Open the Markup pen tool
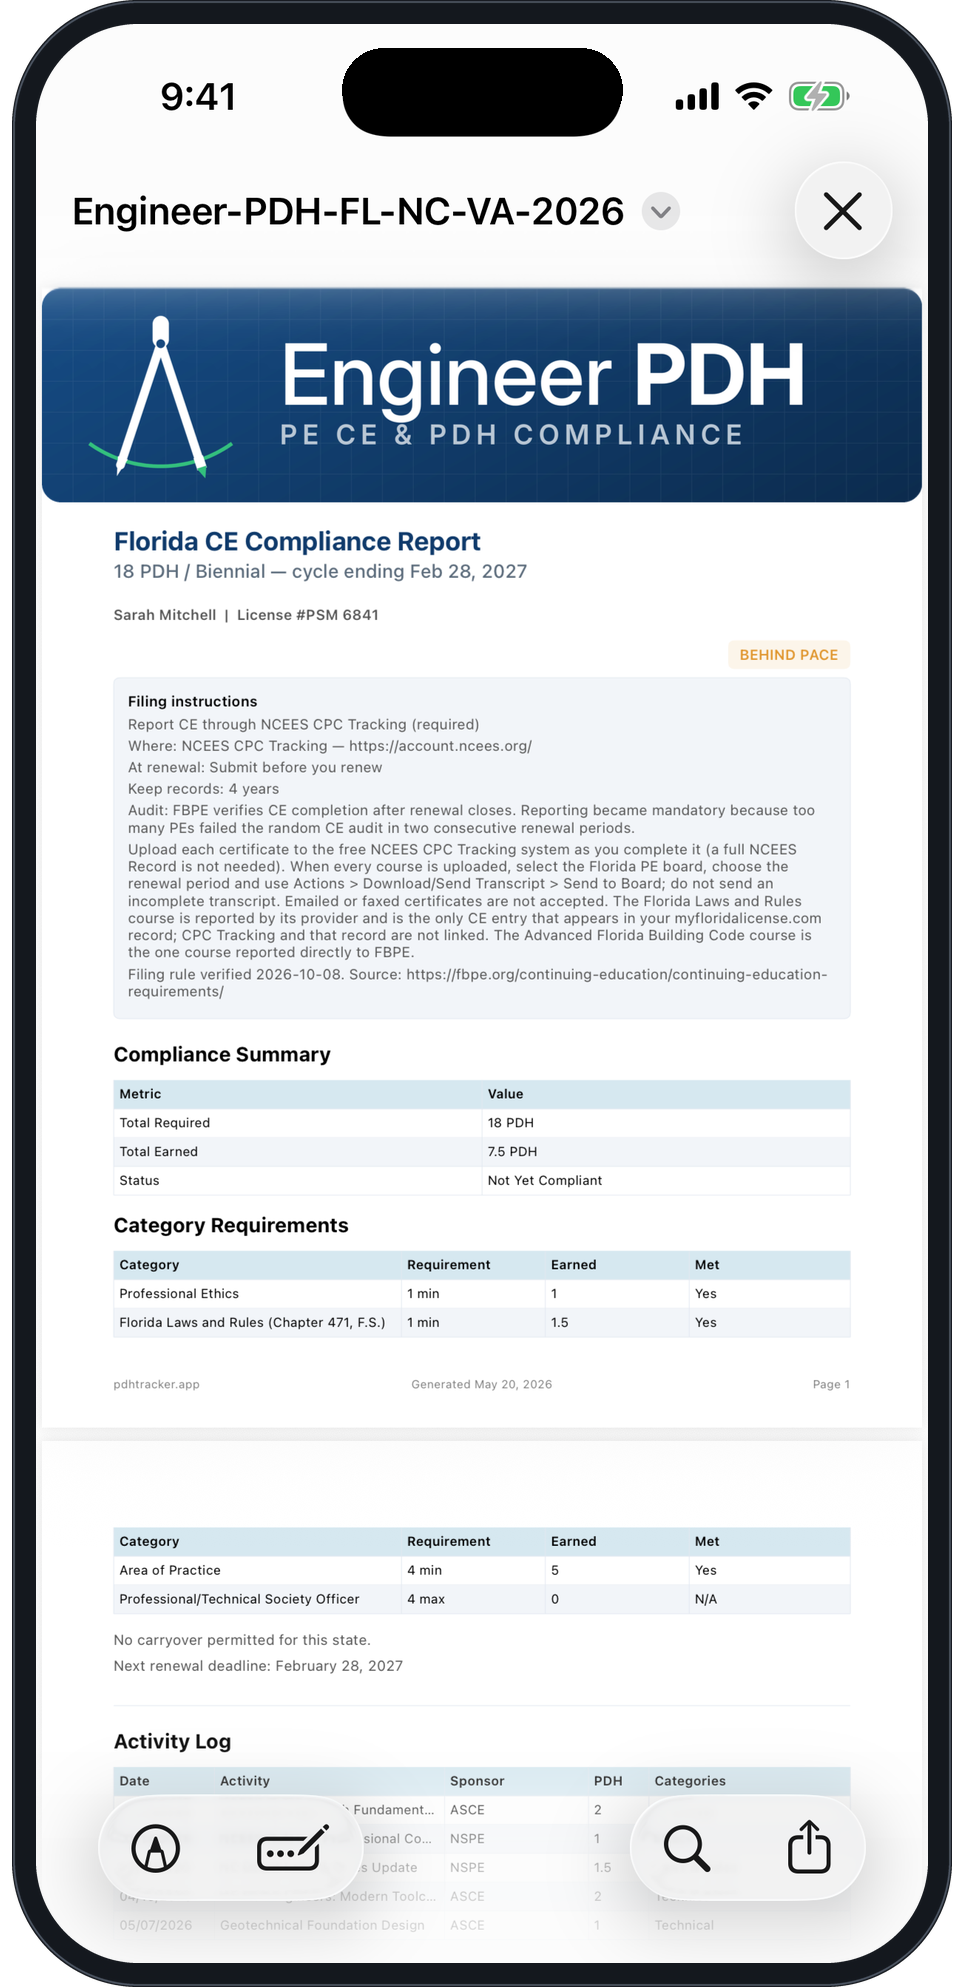964x1987 pixels. tap(156, 1848)
